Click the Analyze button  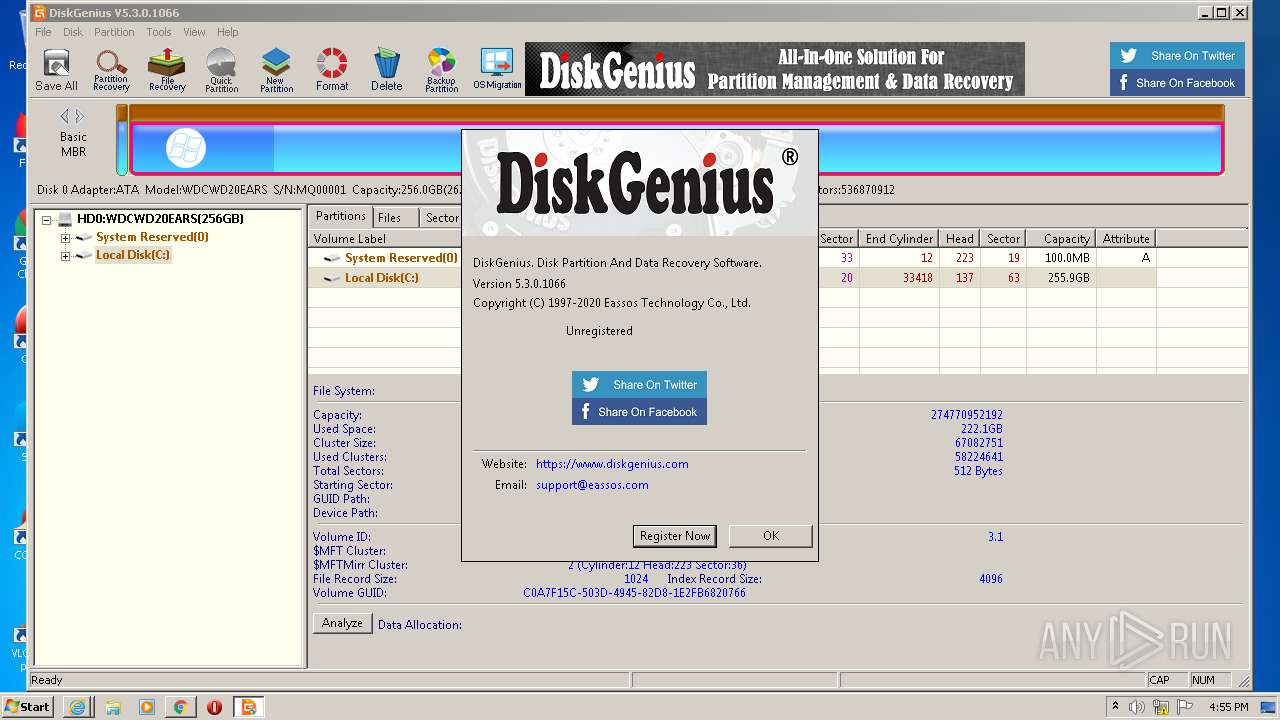tap(342, 623)
